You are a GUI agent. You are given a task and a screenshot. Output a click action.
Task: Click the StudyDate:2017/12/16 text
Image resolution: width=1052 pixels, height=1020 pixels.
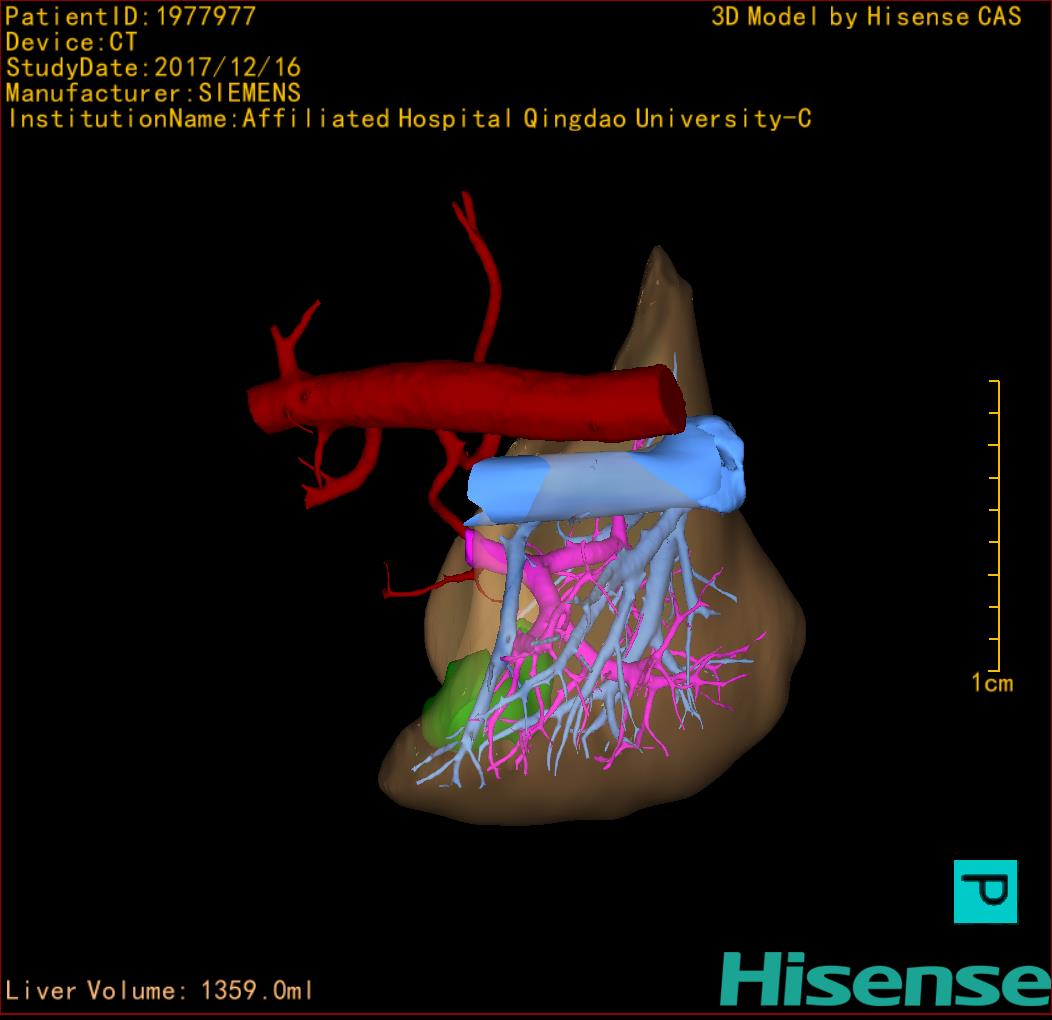(154, 67)
